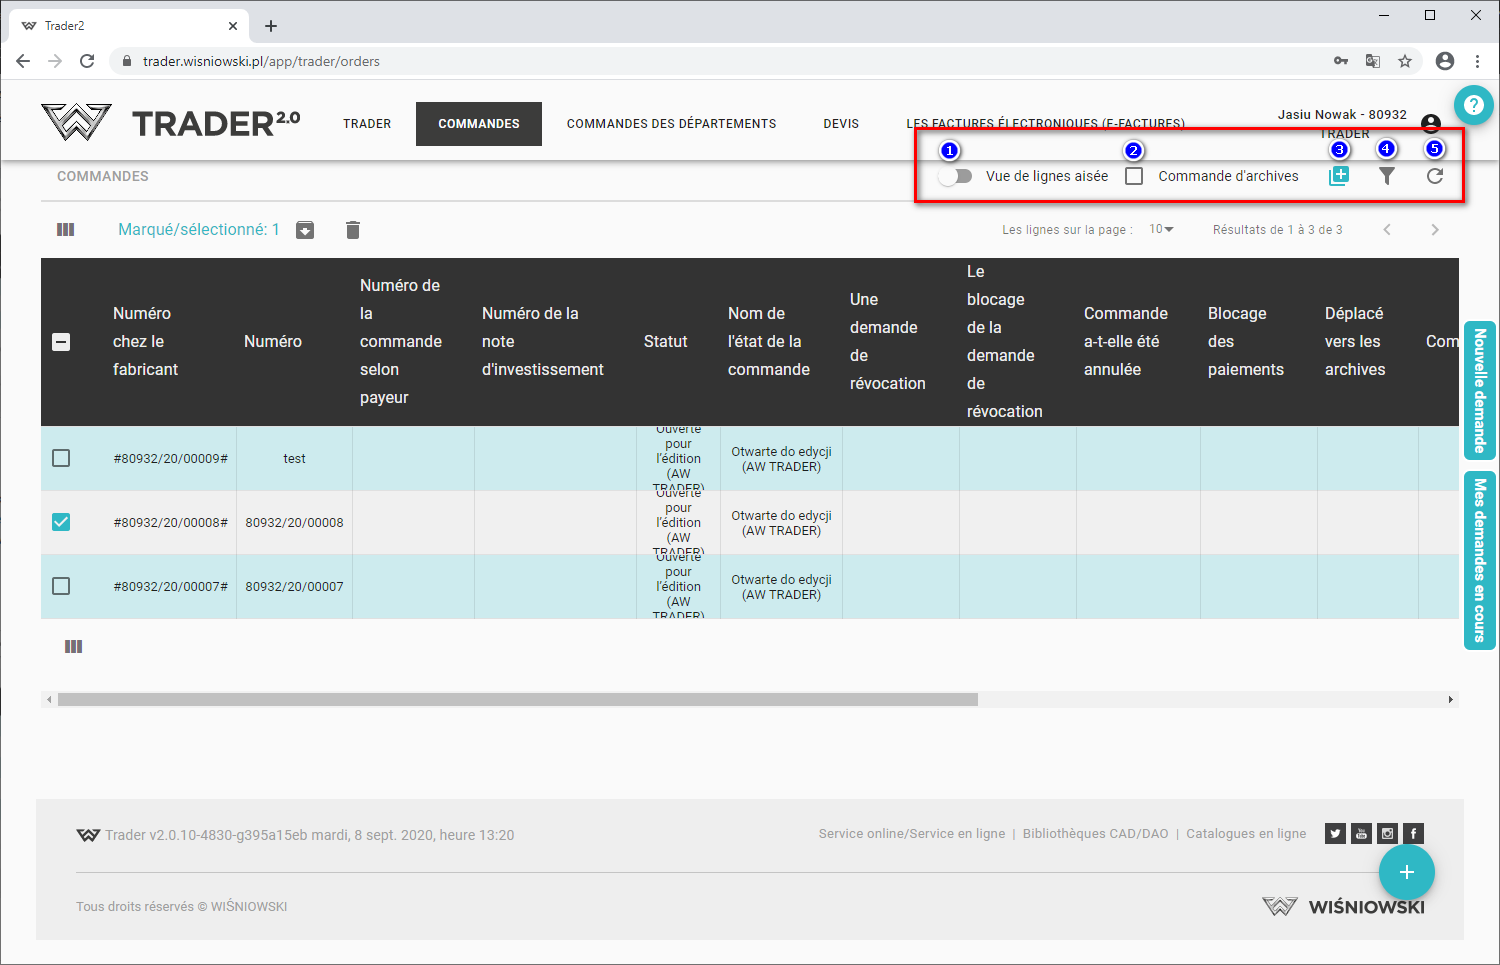This screenshot has width=1500, height=965.
Task: Enable the 'Commande d'archives' checkbox
Action: [1134, 176]
